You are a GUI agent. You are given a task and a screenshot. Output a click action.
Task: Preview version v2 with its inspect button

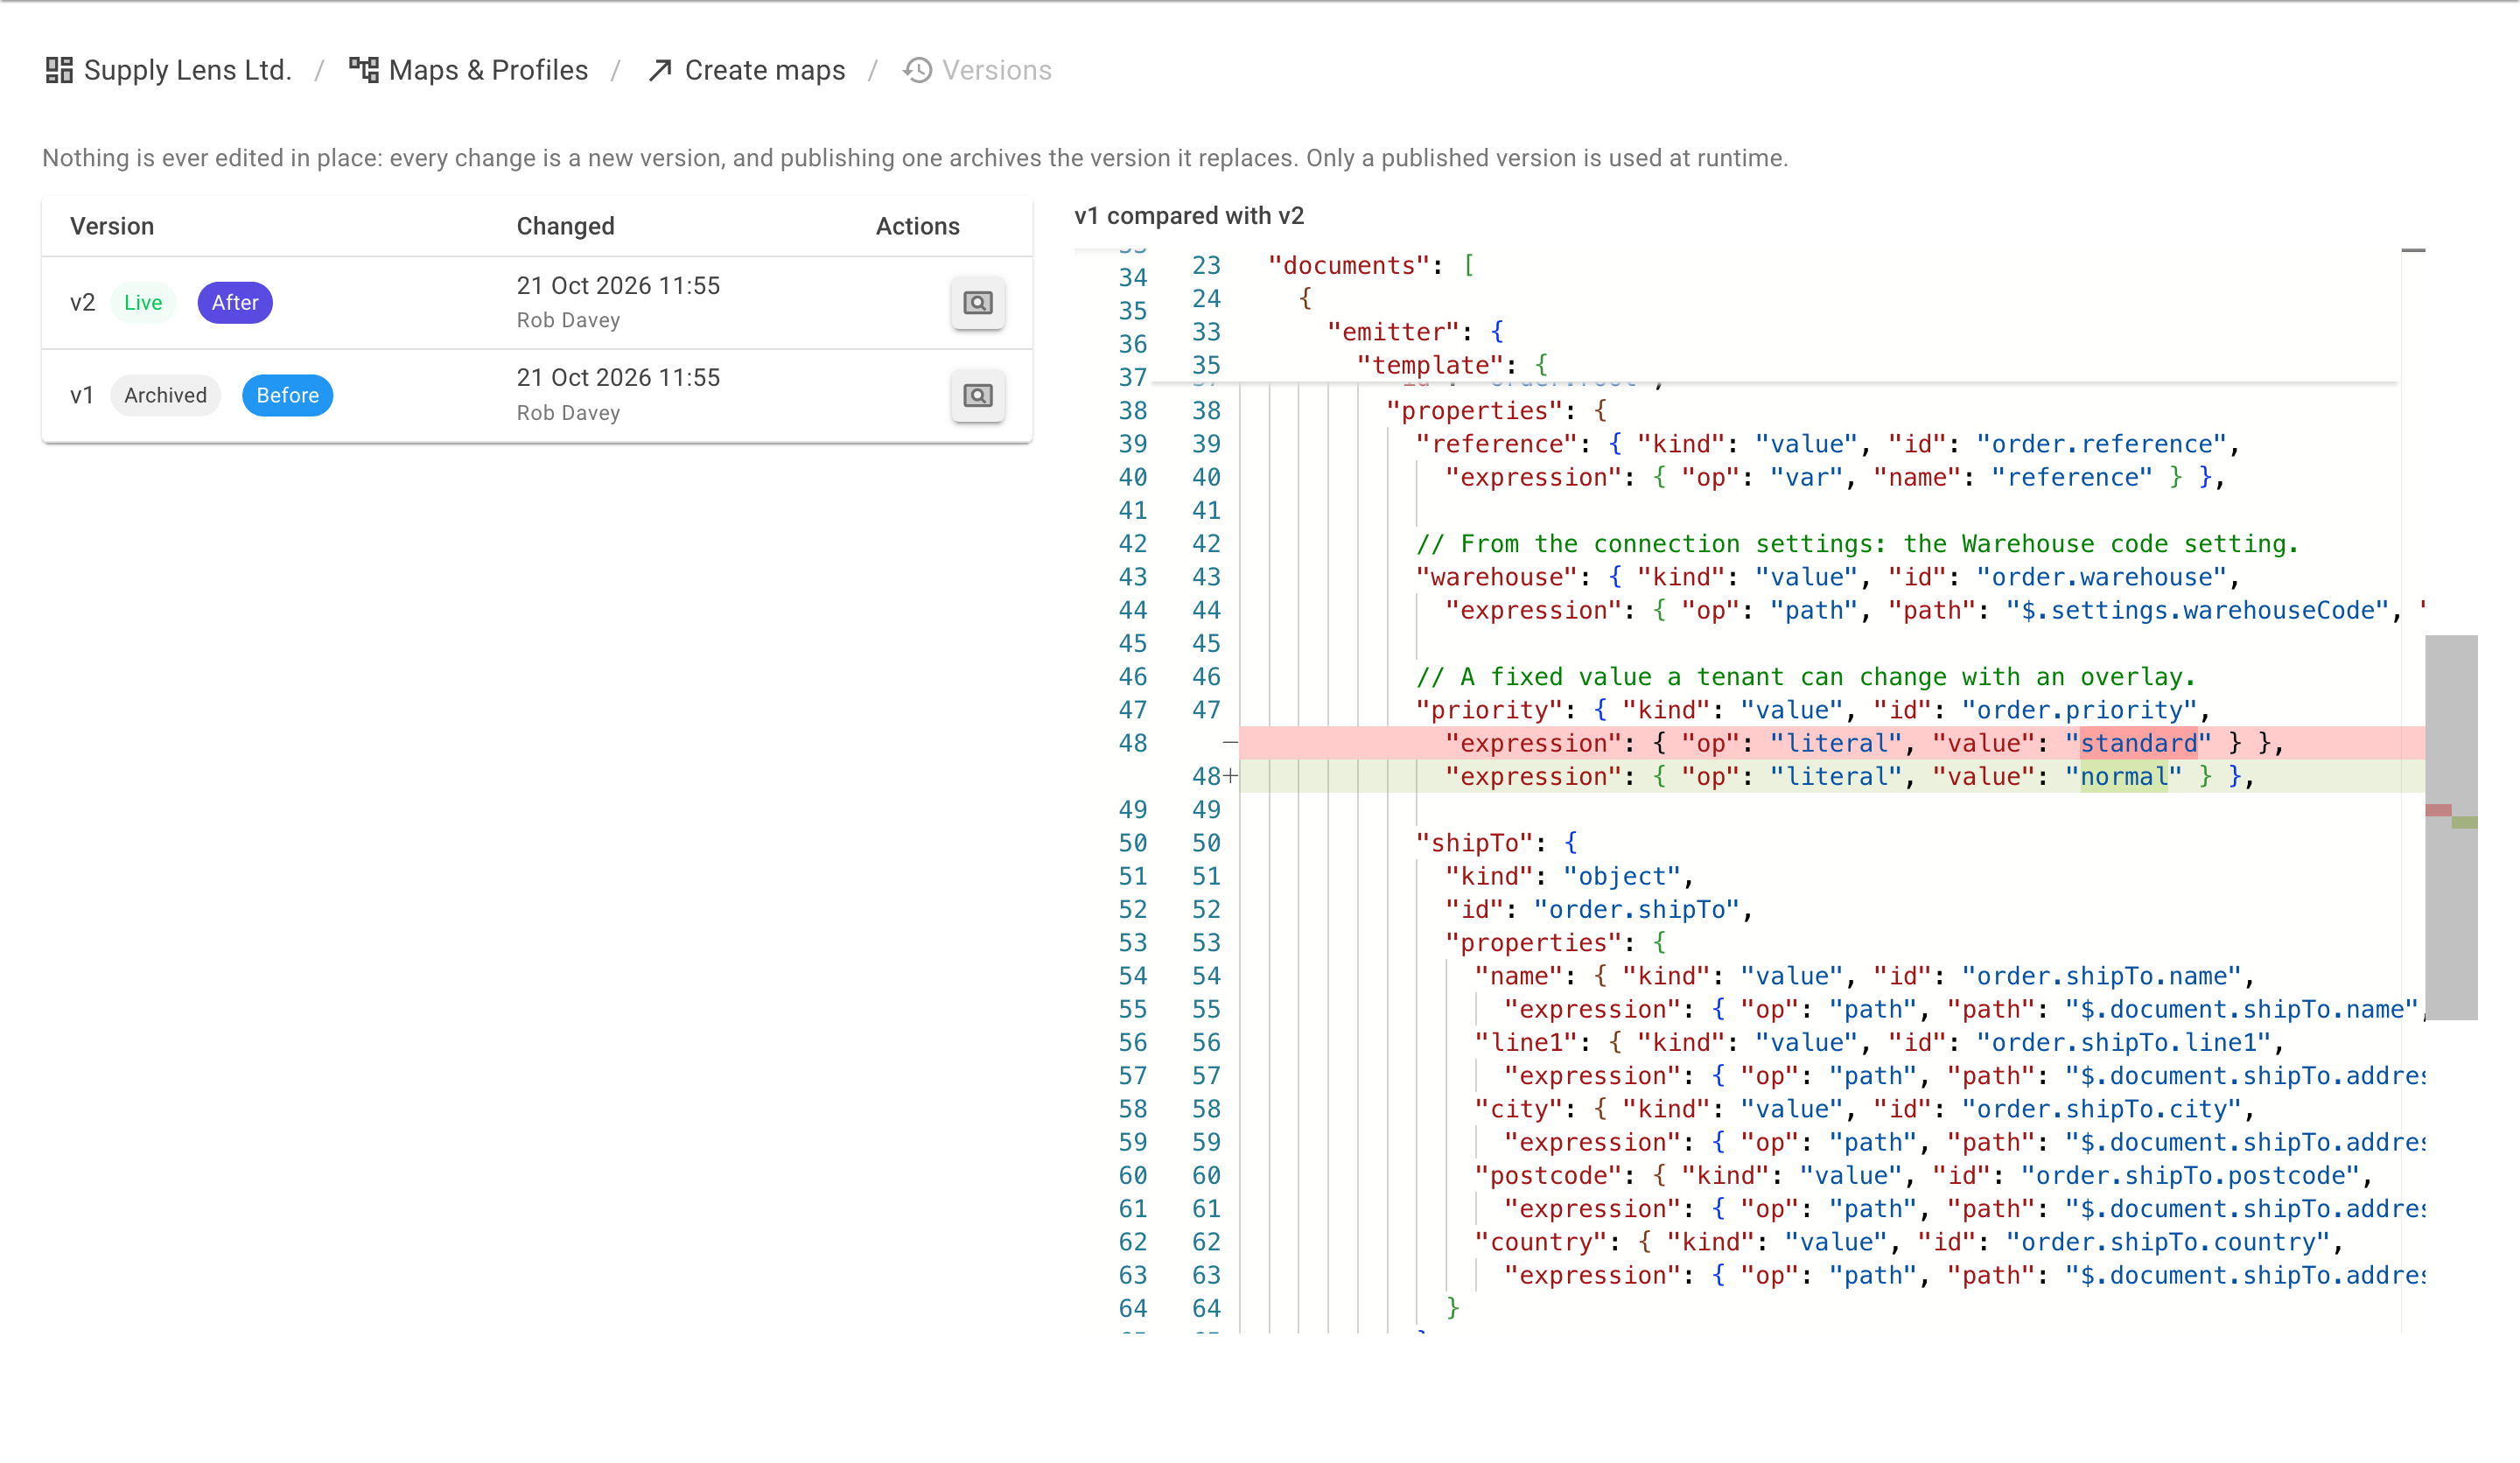coord(978,303)
